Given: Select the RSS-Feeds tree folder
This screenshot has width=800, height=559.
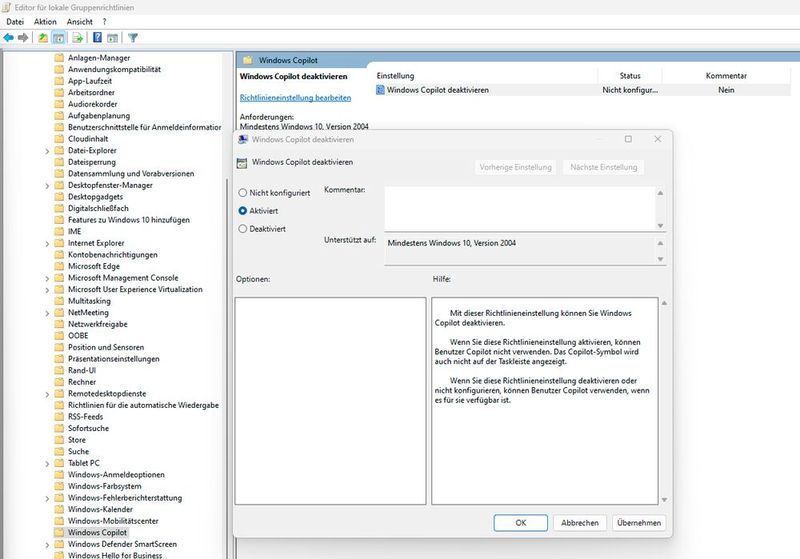Looking at the screenshot, I should point(85,417).
